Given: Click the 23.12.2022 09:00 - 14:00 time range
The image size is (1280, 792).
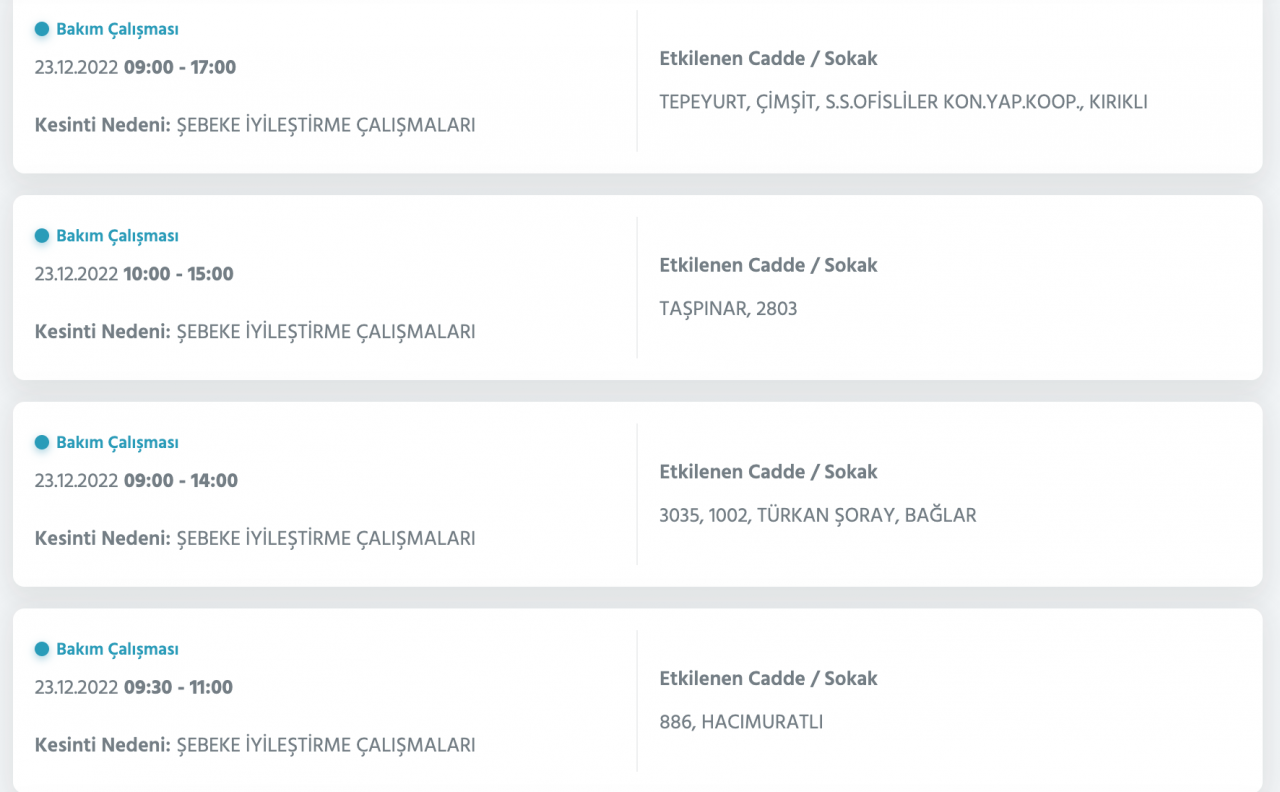Looking at the screenshot, I should tap(136, 481).
